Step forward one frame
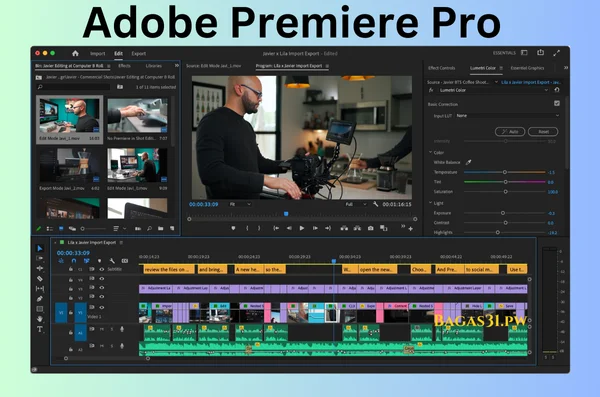Viewport: 600px width, 397px height. pos(315,228)
